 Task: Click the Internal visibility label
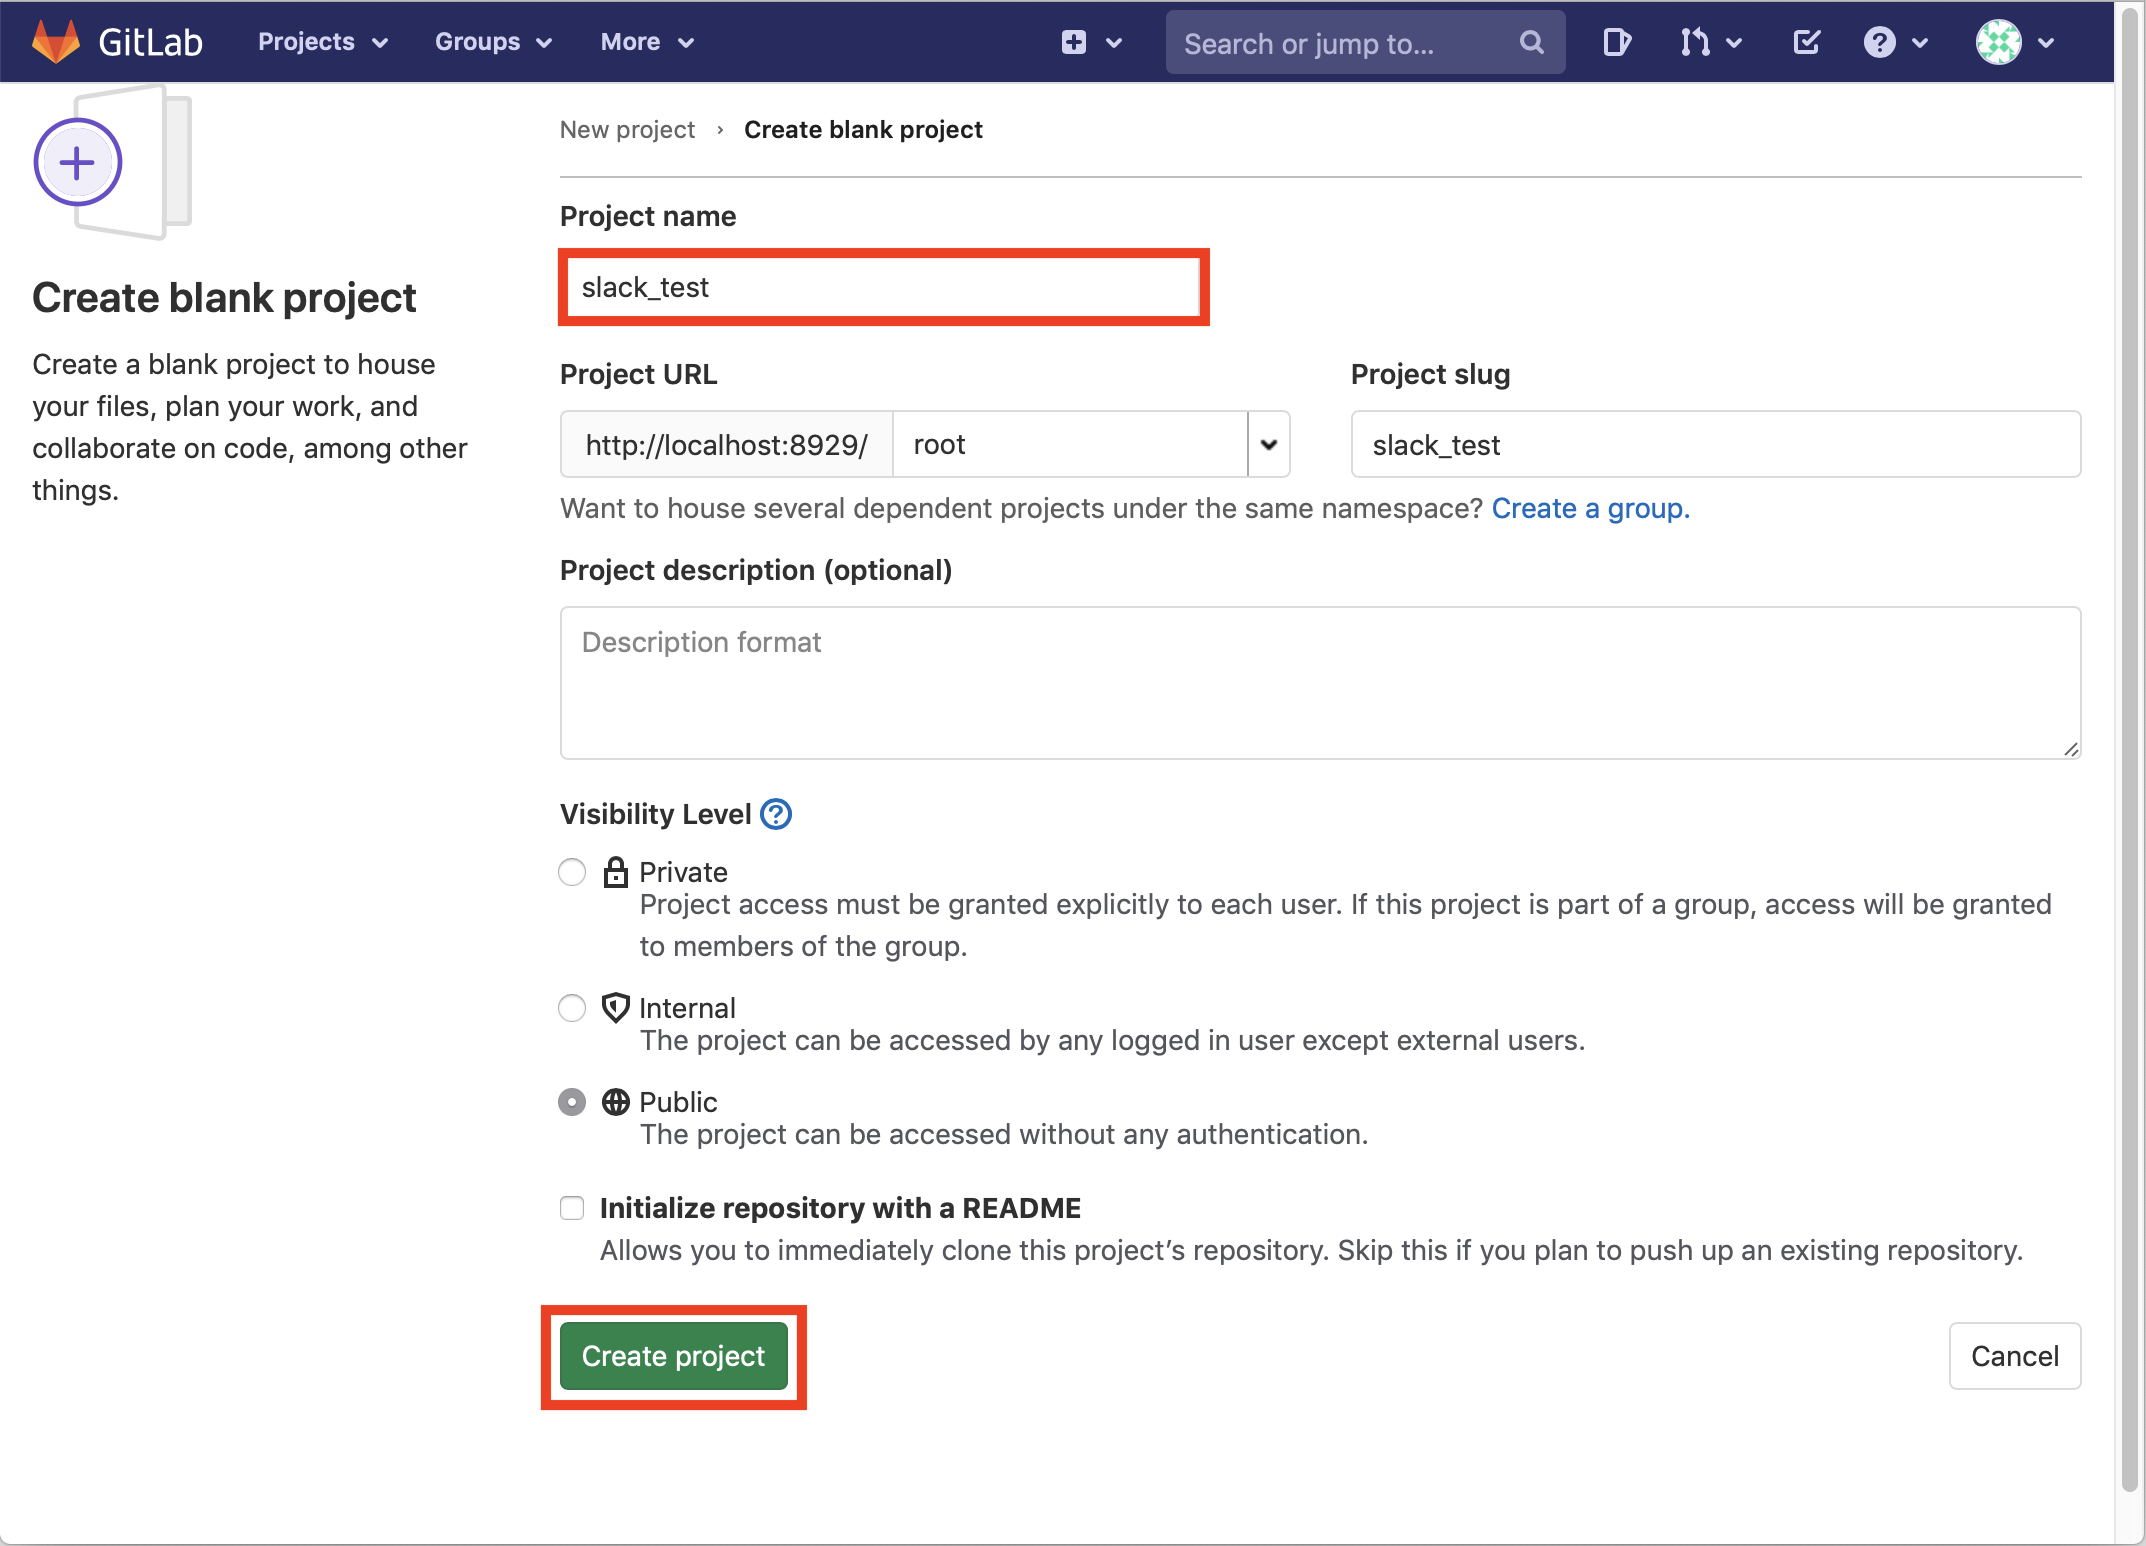point(687,1007)
